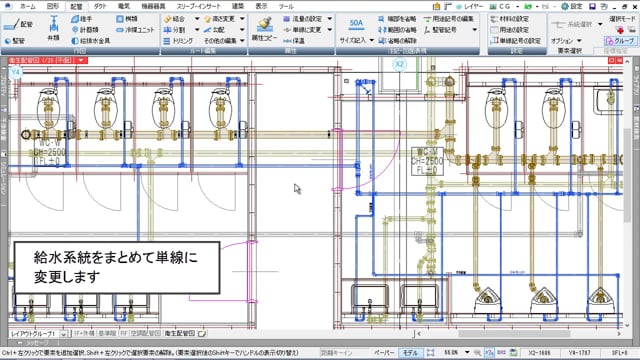
Task: Open the オプション dropdown
Action: (x=566, y=41)
